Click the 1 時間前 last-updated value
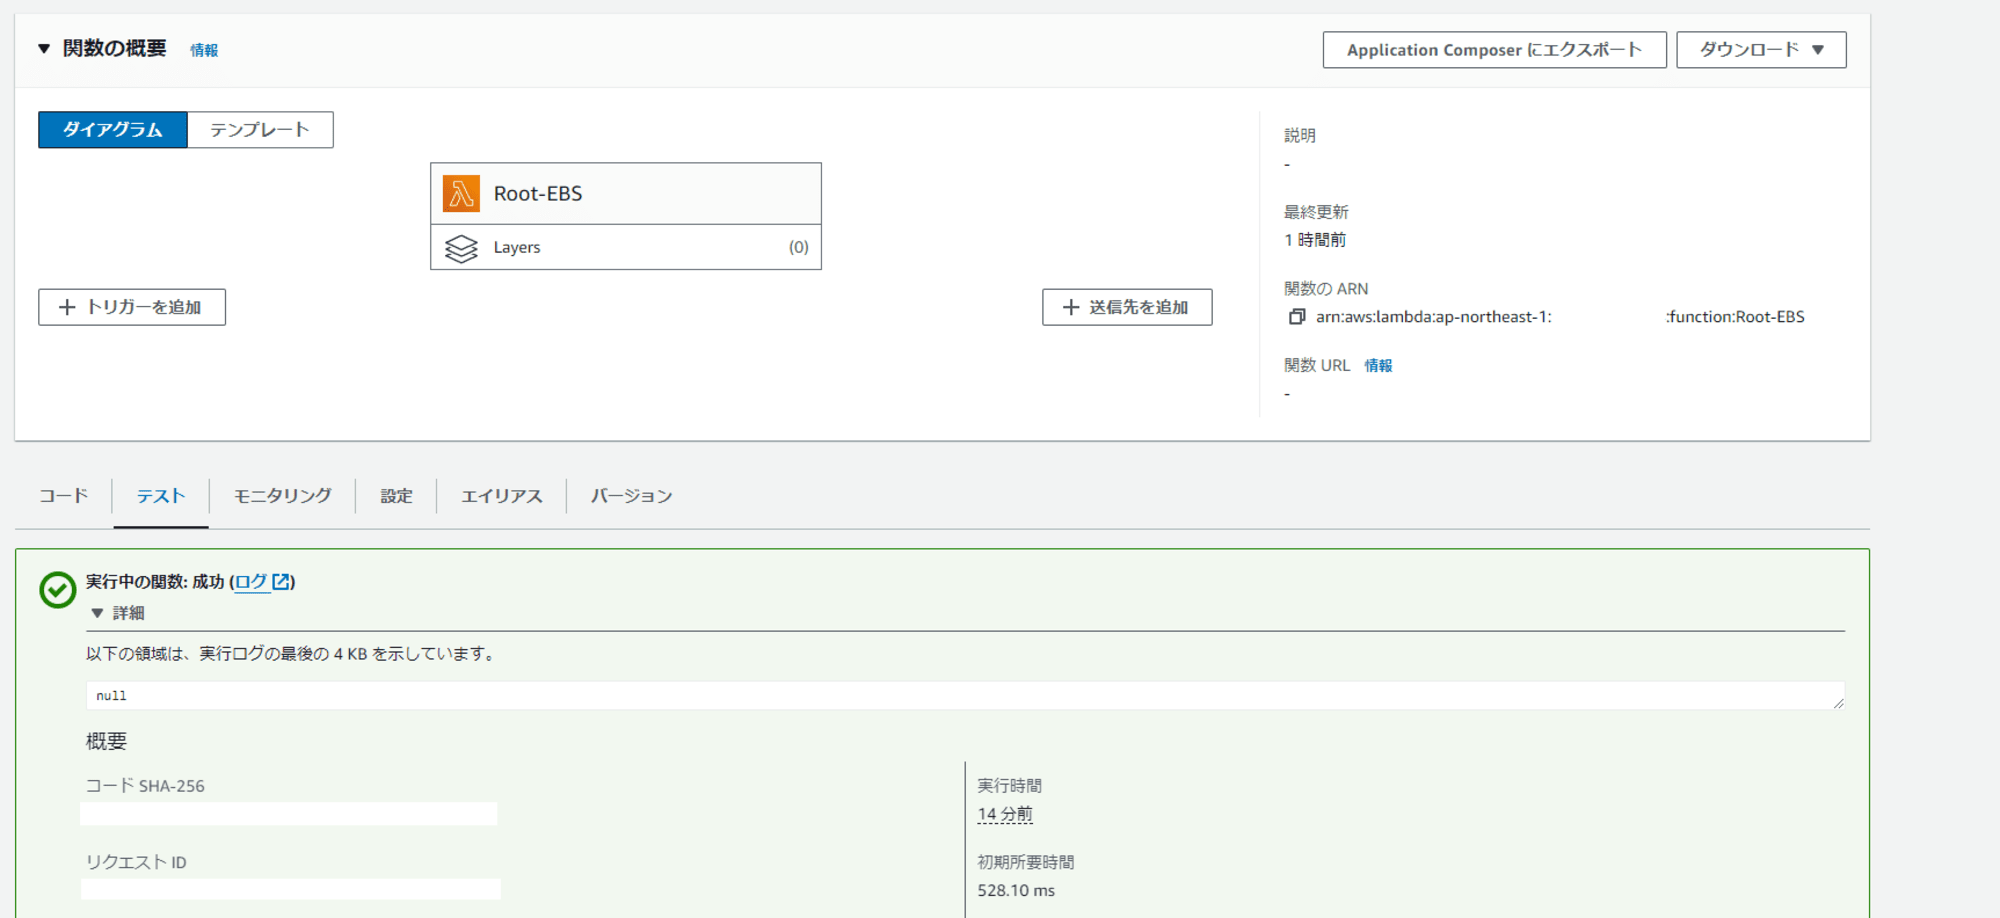 1315,240
